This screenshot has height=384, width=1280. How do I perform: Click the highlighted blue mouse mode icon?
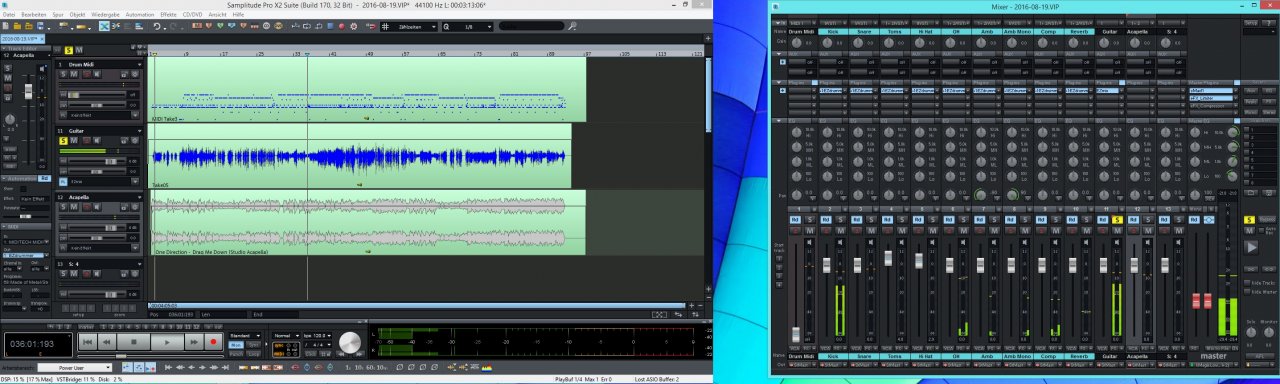tap(104, 26)
